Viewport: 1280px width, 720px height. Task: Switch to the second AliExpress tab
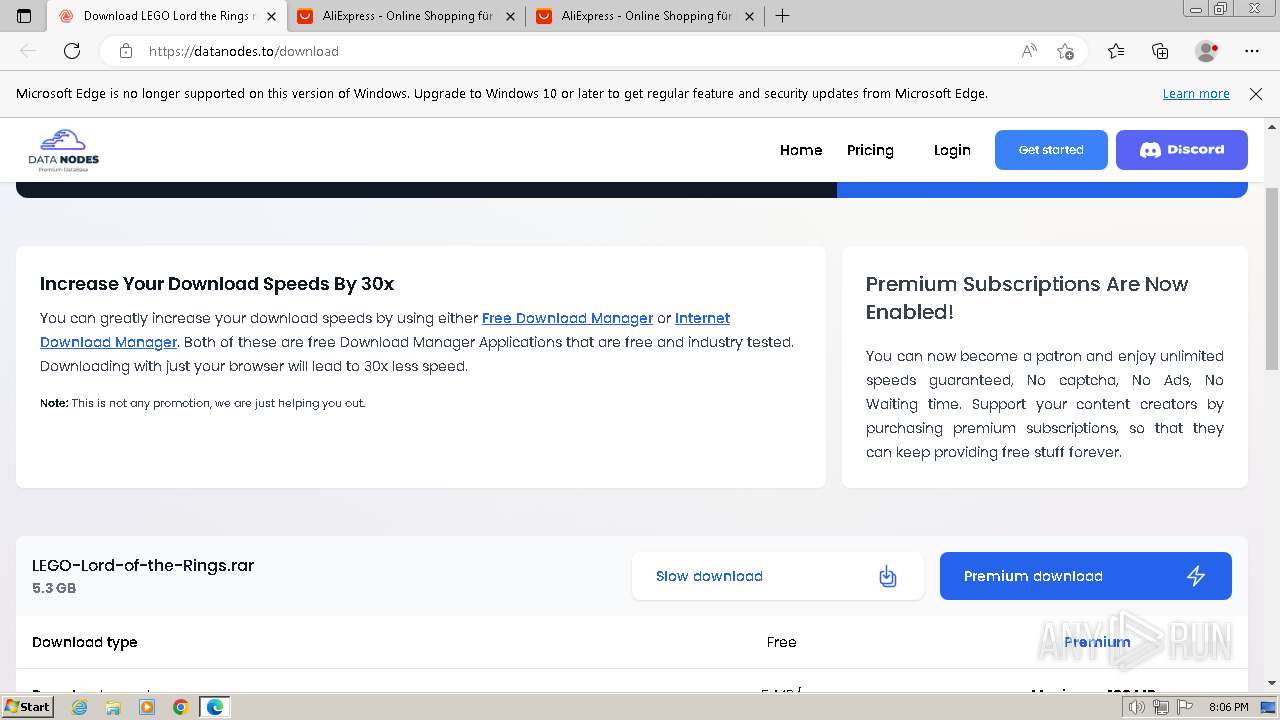[x=645, y=16]
